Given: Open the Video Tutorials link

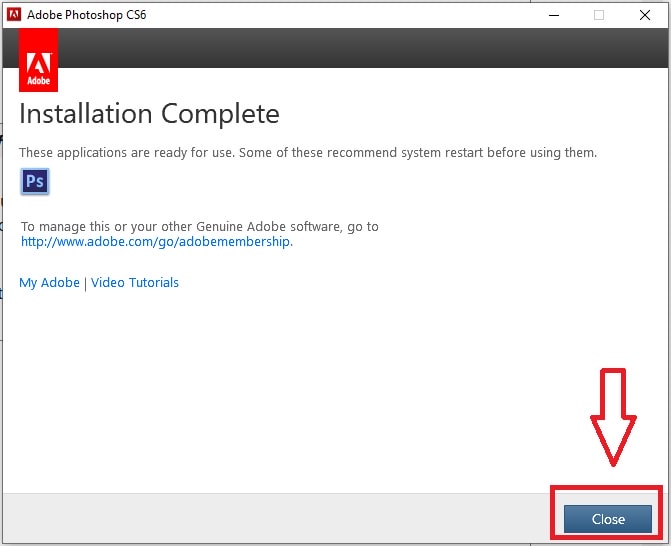Looking at the screenshot, I should coord(134,283).
